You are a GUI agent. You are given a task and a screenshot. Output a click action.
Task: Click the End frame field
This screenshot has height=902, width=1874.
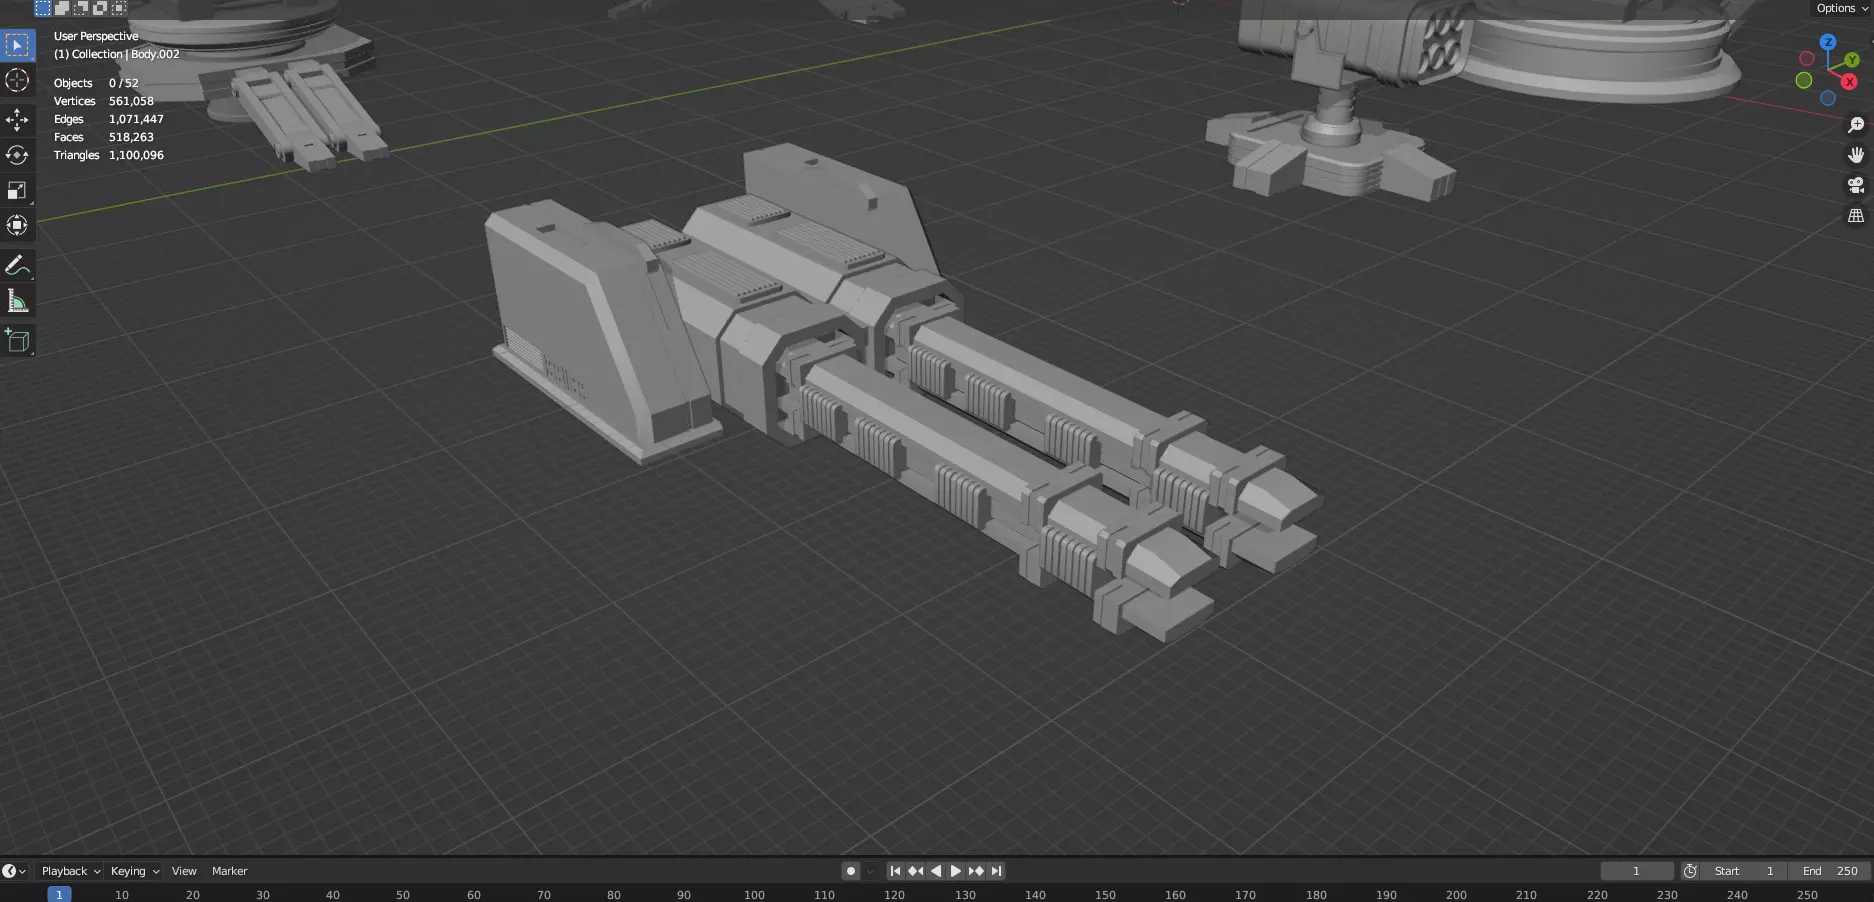(x=1830, y=871)
